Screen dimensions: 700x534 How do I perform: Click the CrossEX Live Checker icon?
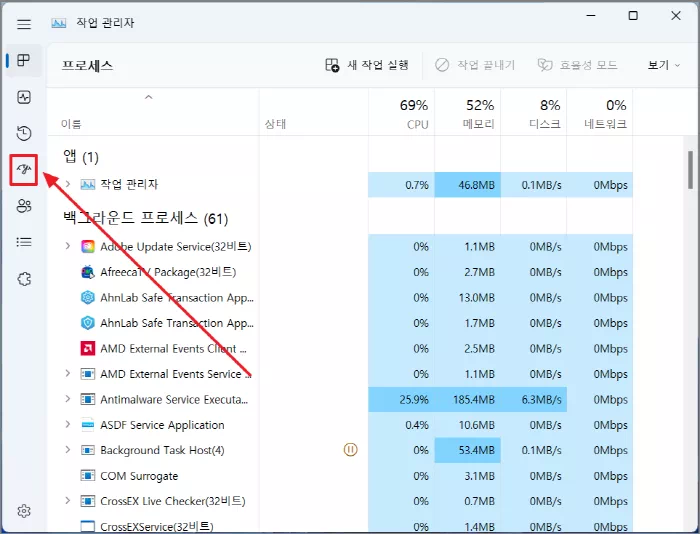coord(88,501)
